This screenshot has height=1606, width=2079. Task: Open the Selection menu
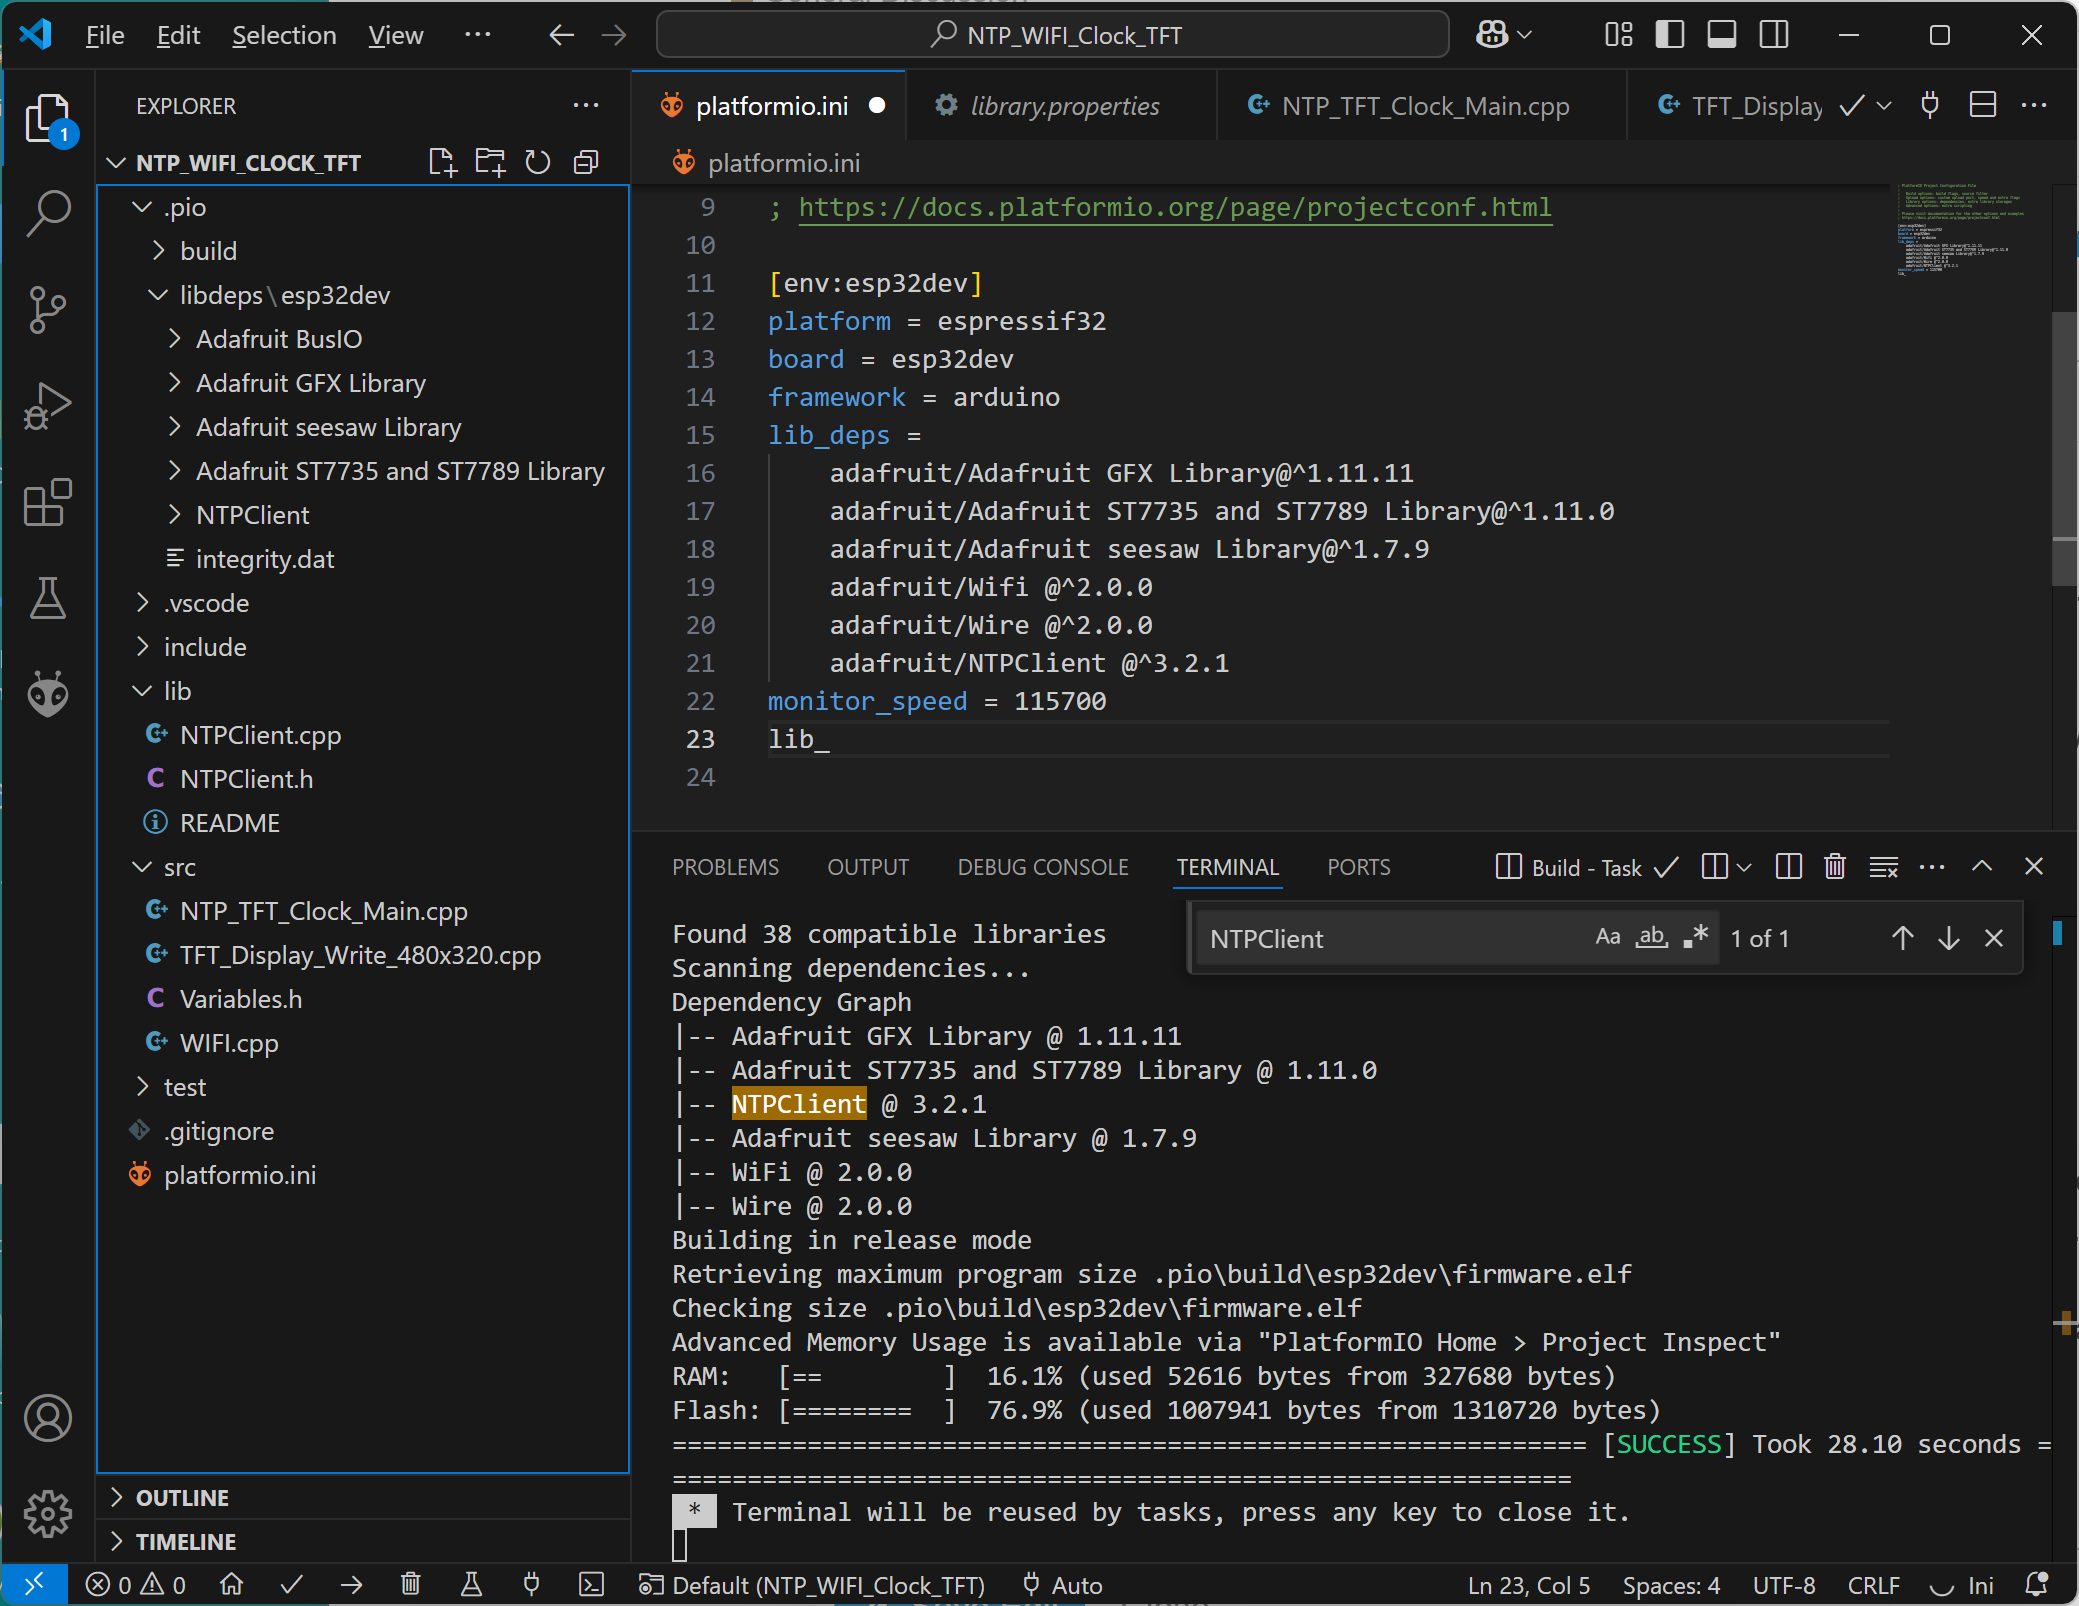click(284, 35)
